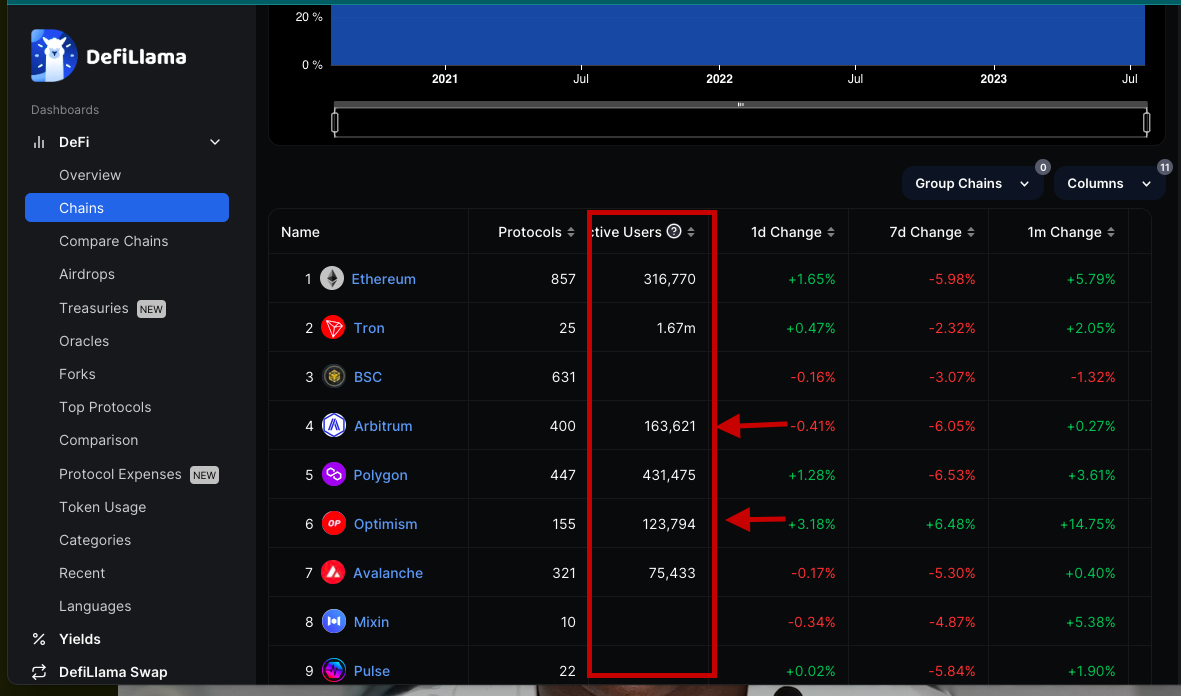This screenshot has width=1181, height=696.
Task: Open Comparison in sidebar
Action: pyautogui.click(x=99, y=441)
